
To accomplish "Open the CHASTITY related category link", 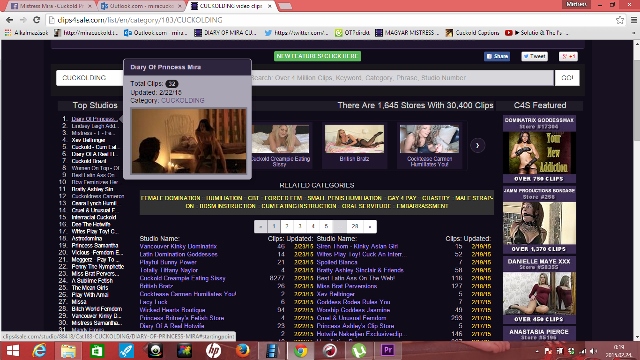I will point(436,198).
